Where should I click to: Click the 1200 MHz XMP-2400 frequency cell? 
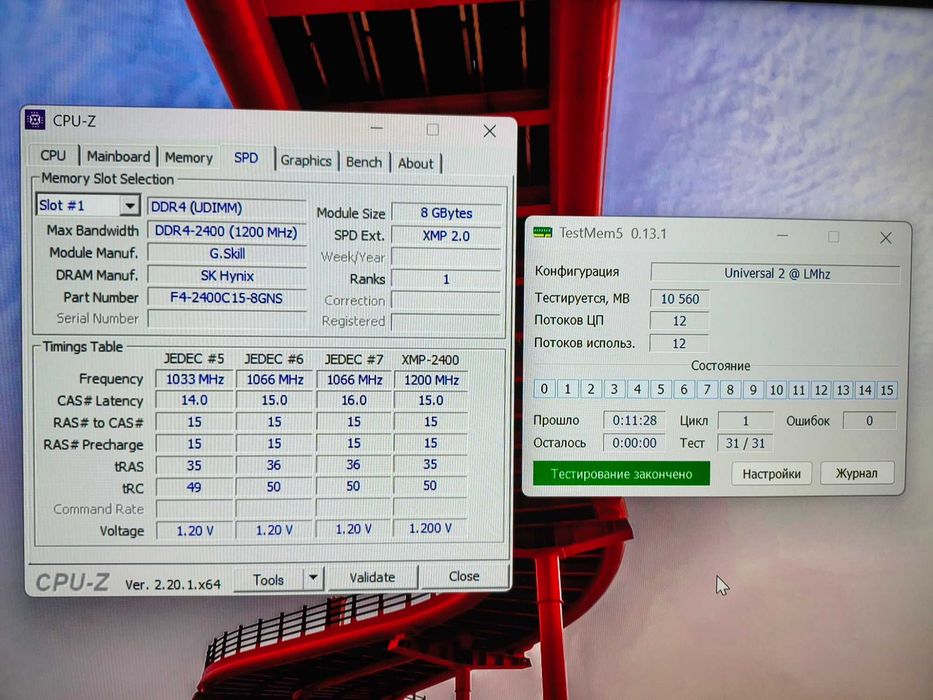pos(431,380)
